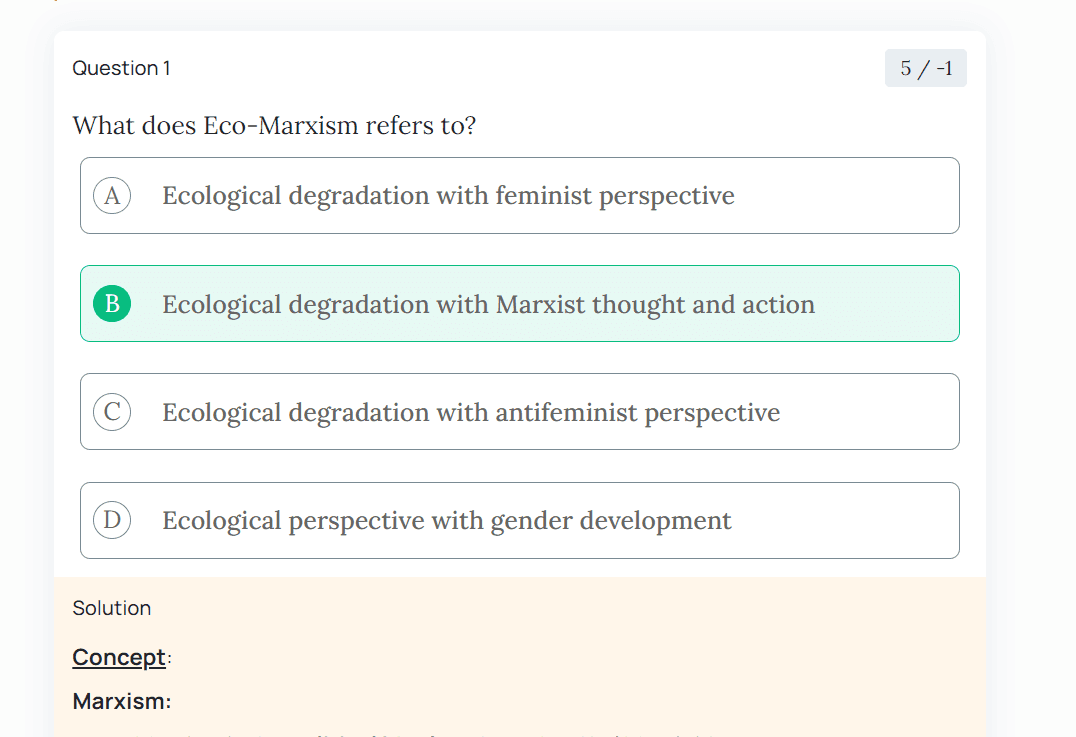Click the Solution heading
This screenshot has height=737, width=1076.
(x=112, y=608)
